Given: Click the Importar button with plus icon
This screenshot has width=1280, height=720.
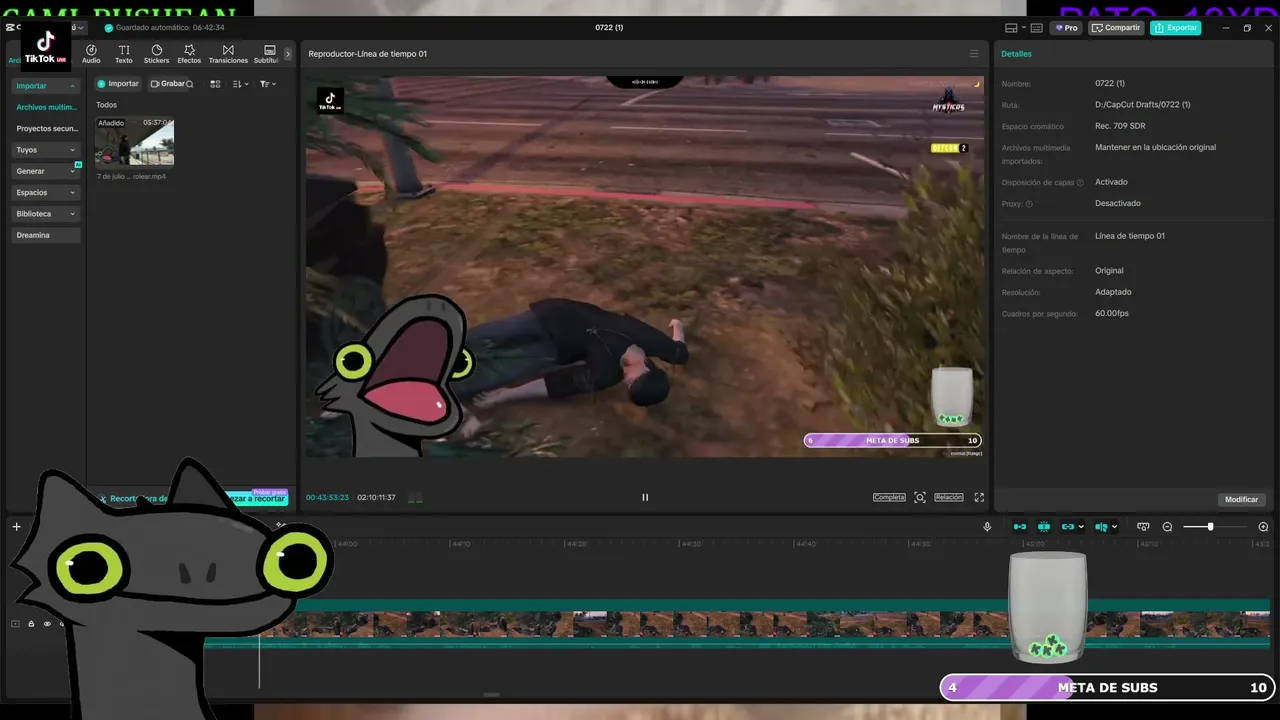Looking at the screenshot, I should pyautogui.click(x=118, y=84).
